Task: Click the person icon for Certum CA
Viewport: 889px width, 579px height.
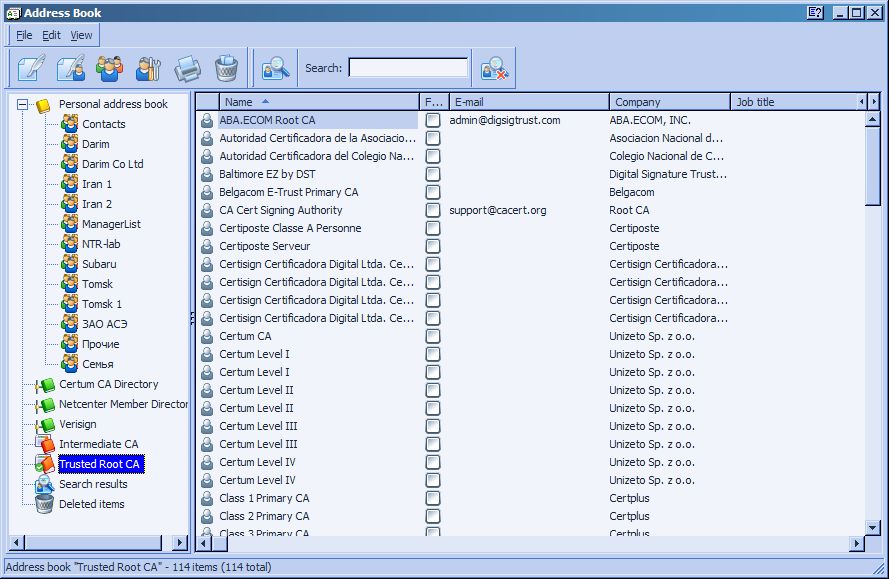Action: coord(208,336)
